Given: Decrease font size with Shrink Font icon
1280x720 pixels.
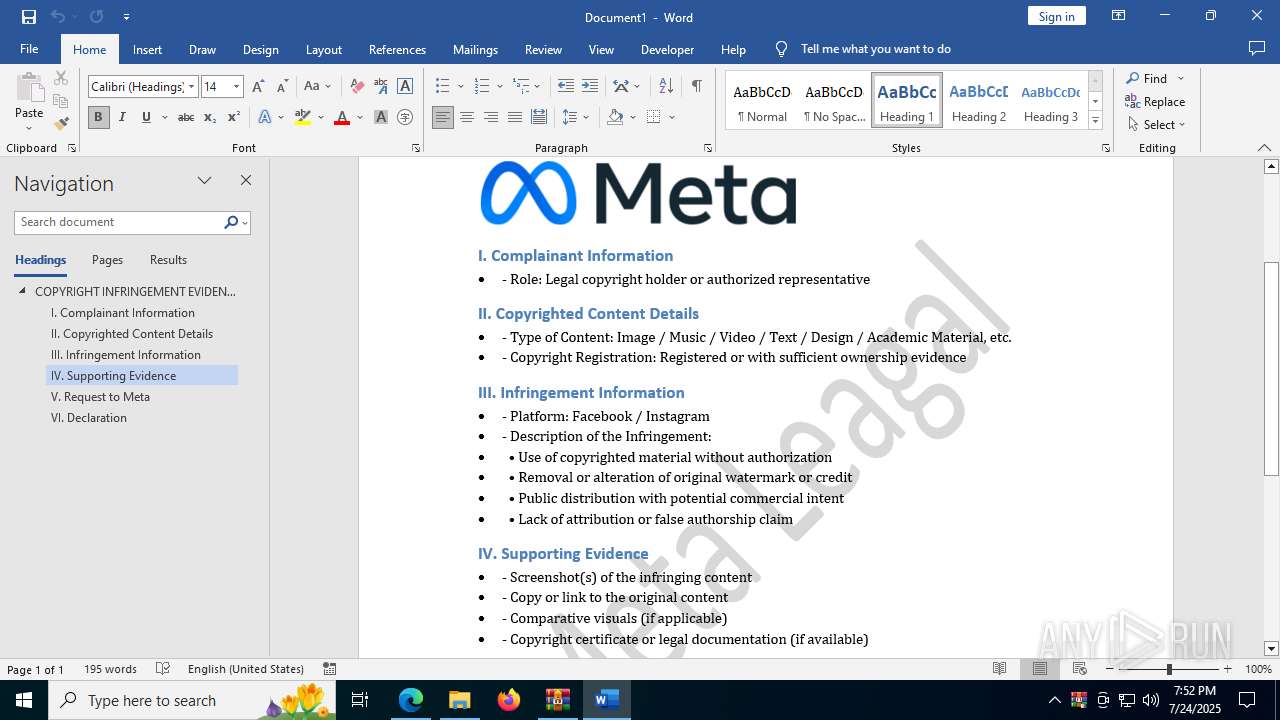Looking at the screenshot, I should click(x=282, y=87).
